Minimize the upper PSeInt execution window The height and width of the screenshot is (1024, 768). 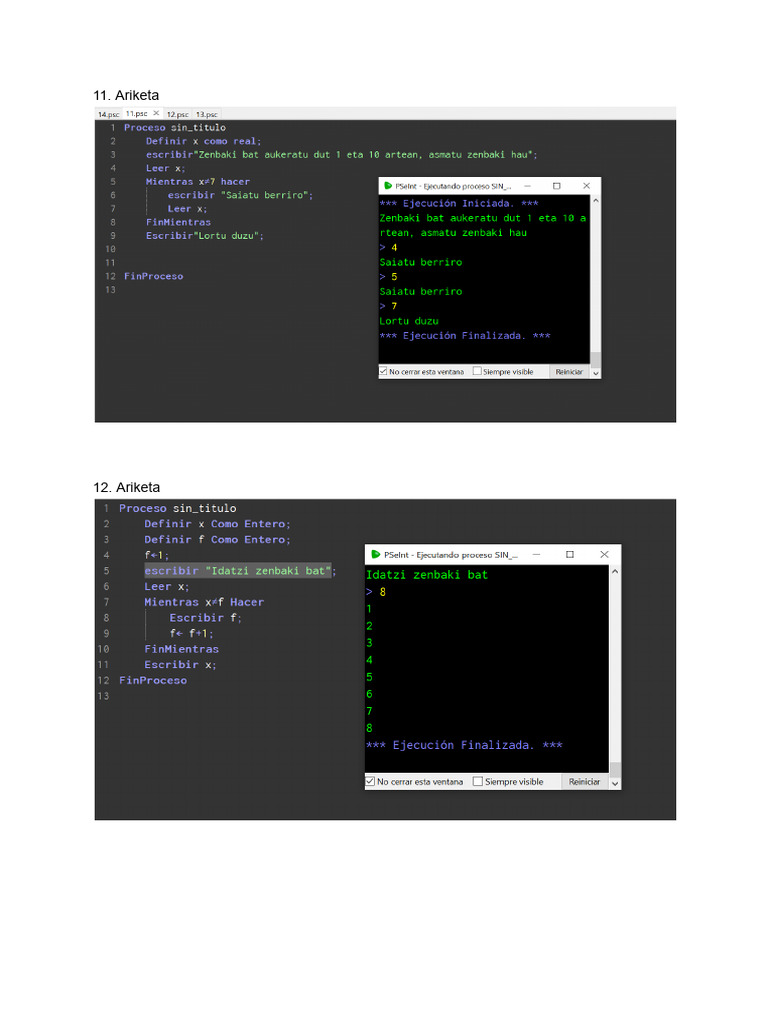(528, 186)
